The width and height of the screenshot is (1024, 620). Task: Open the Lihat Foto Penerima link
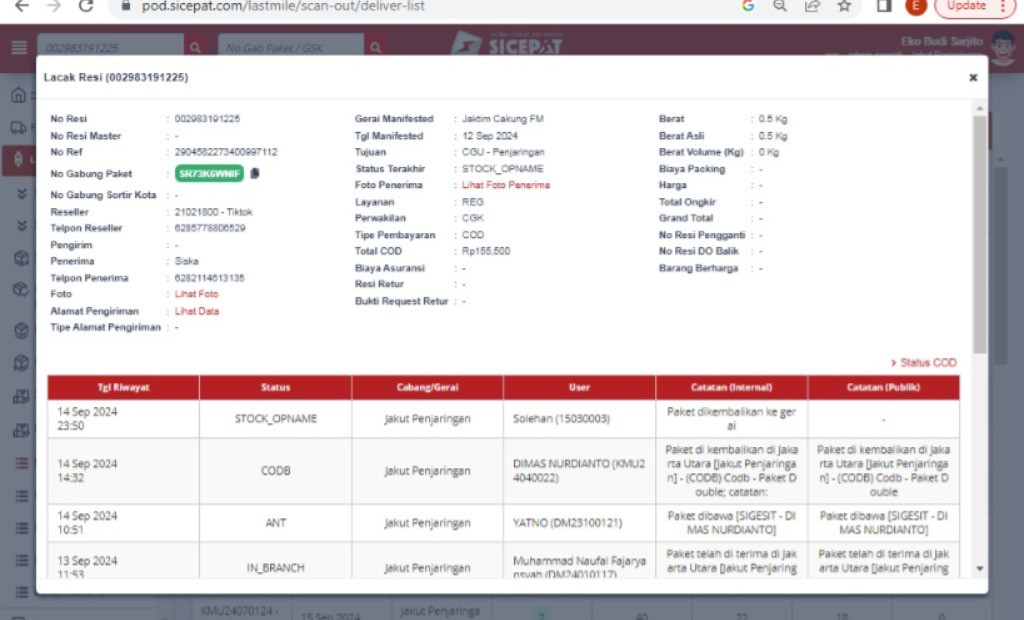(505, 185)
